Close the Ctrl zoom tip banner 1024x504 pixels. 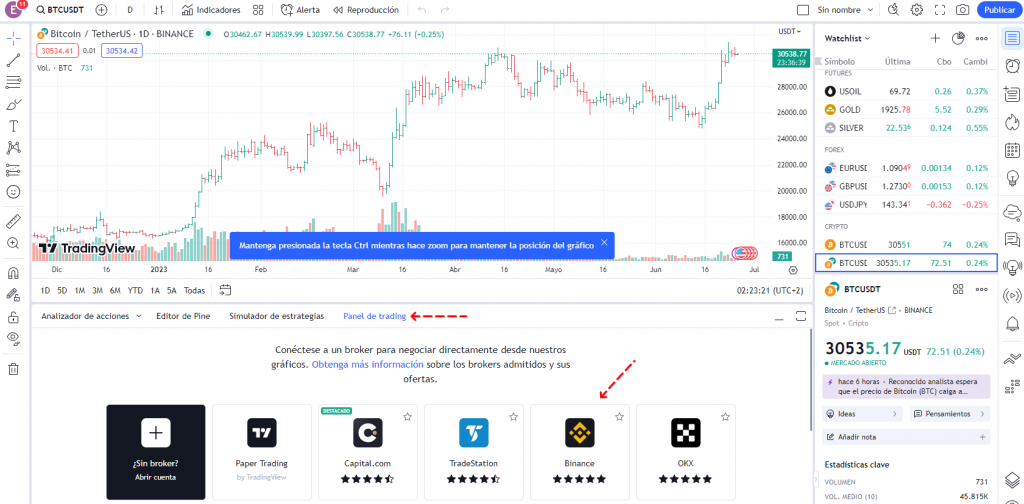(604, 242)
